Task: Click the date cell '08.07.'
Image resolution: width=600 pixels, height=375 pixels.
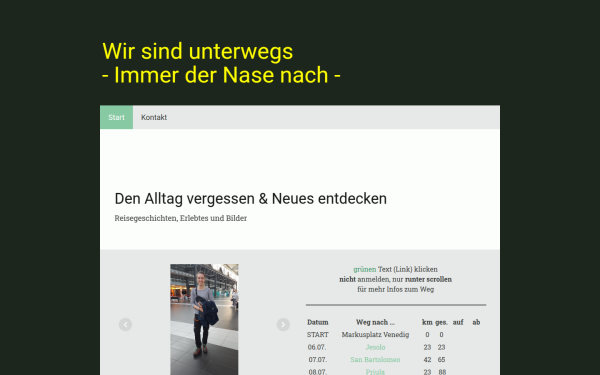Action: pyautogui.click(x=318, y=372)
